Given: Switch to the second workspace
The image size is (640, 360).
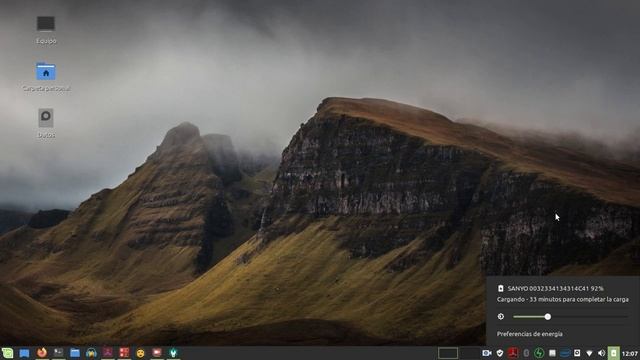Looking at the screenshot, I should tap(470, 353).
